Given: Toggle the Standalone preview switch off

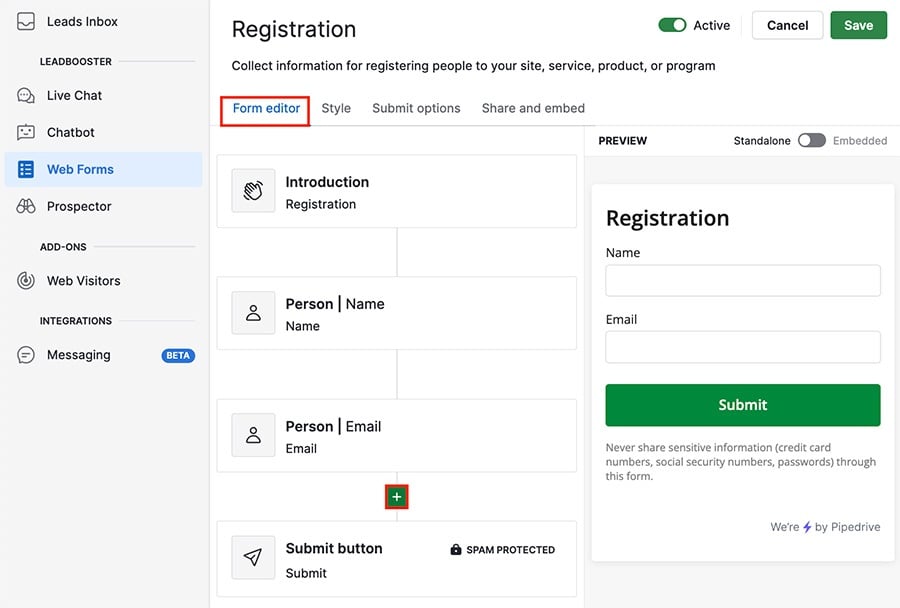Looking at the screenshot, I should click(x=810, y=141).
